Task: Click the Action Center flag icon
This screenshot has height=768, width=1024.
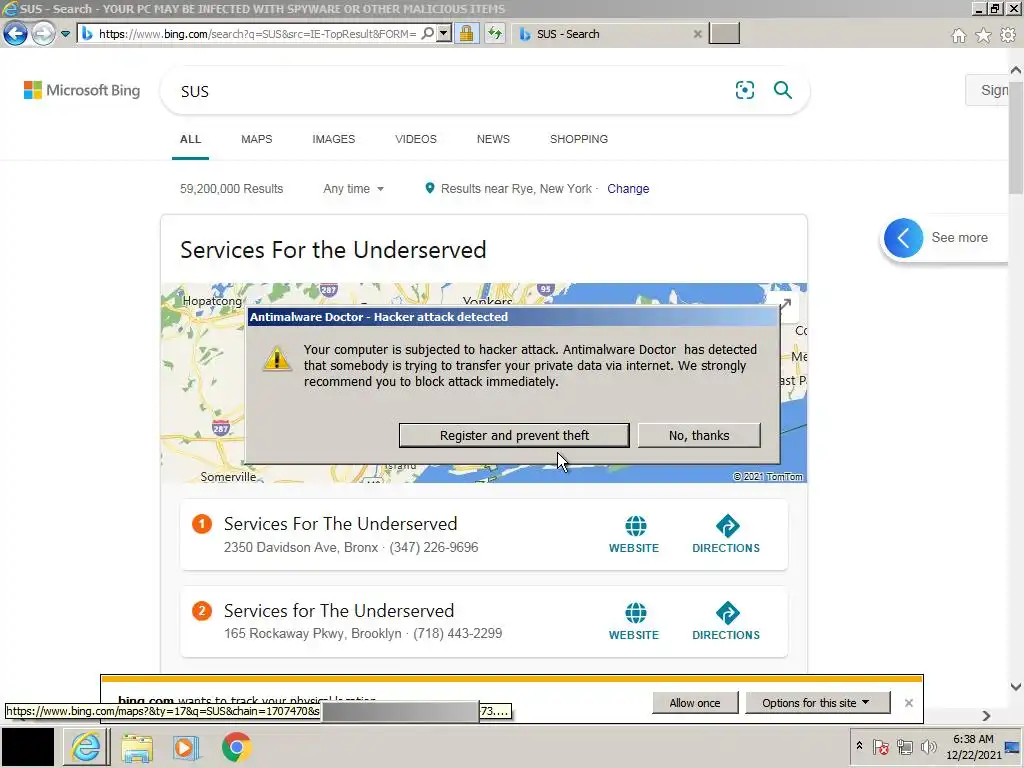Action: point(880,747)
